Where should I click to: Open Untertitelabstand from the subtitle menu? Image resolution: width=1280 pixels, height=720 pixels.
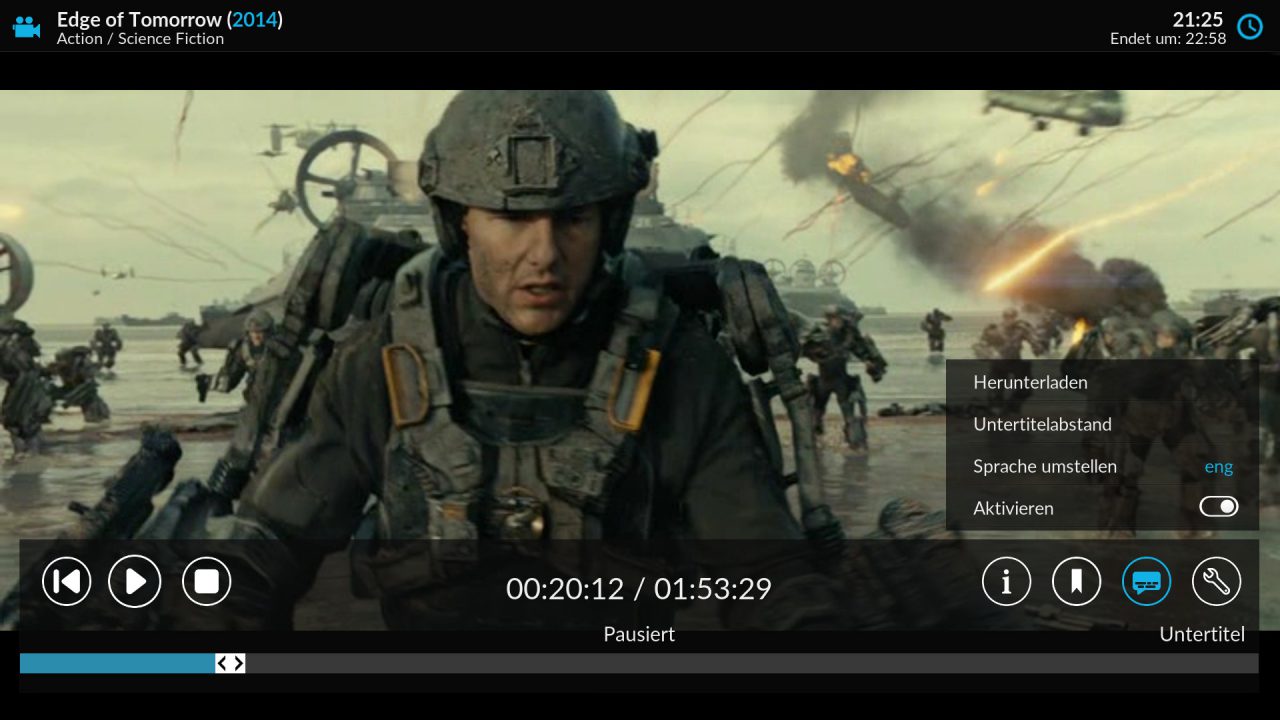click(x=1043, y=424)
